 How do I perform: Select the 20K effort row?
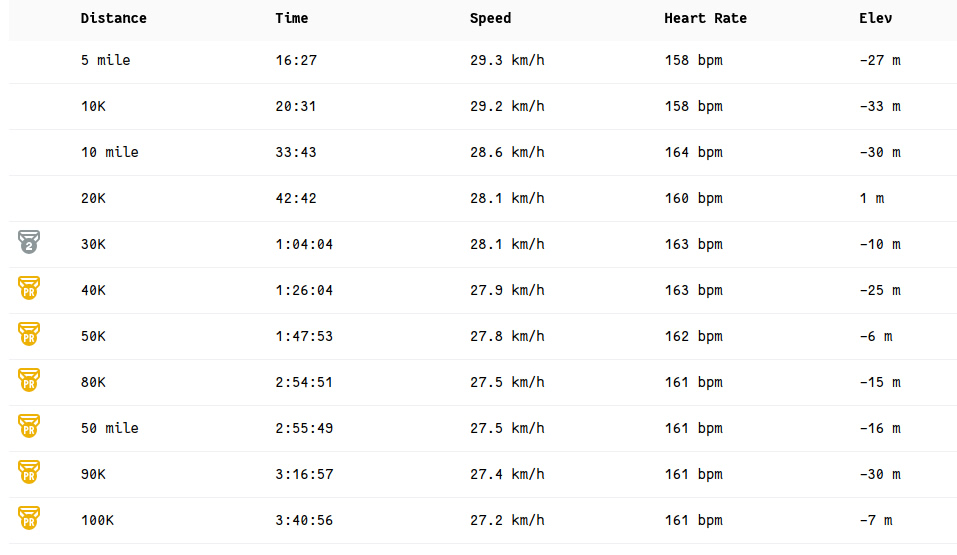[93, 198]
